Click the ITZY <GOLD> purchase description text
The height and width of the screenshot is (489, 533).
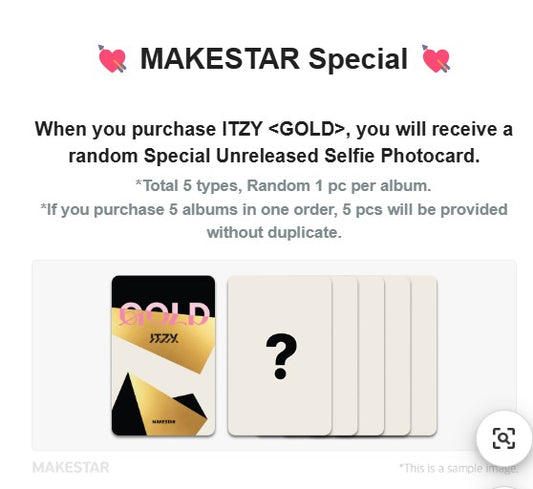click(x=274, y=142)
